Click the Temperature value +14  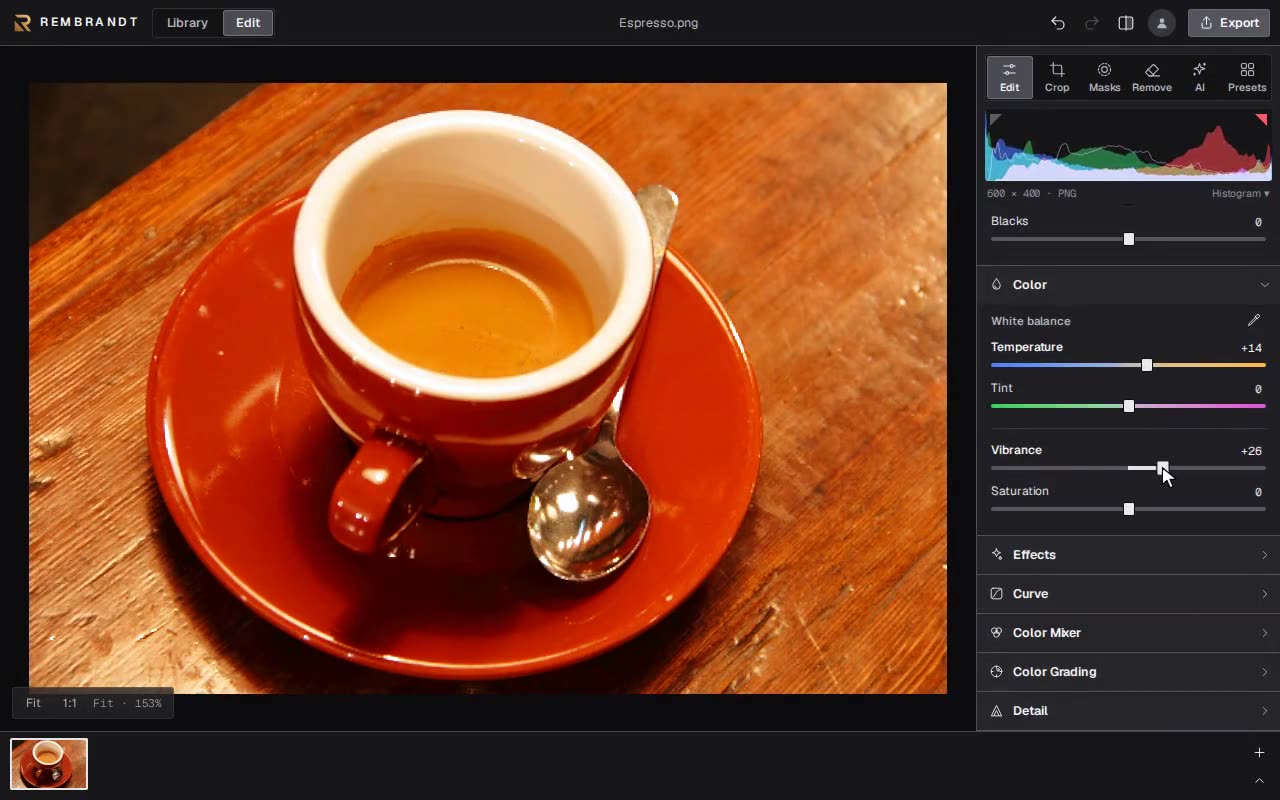pos(1251,348)
